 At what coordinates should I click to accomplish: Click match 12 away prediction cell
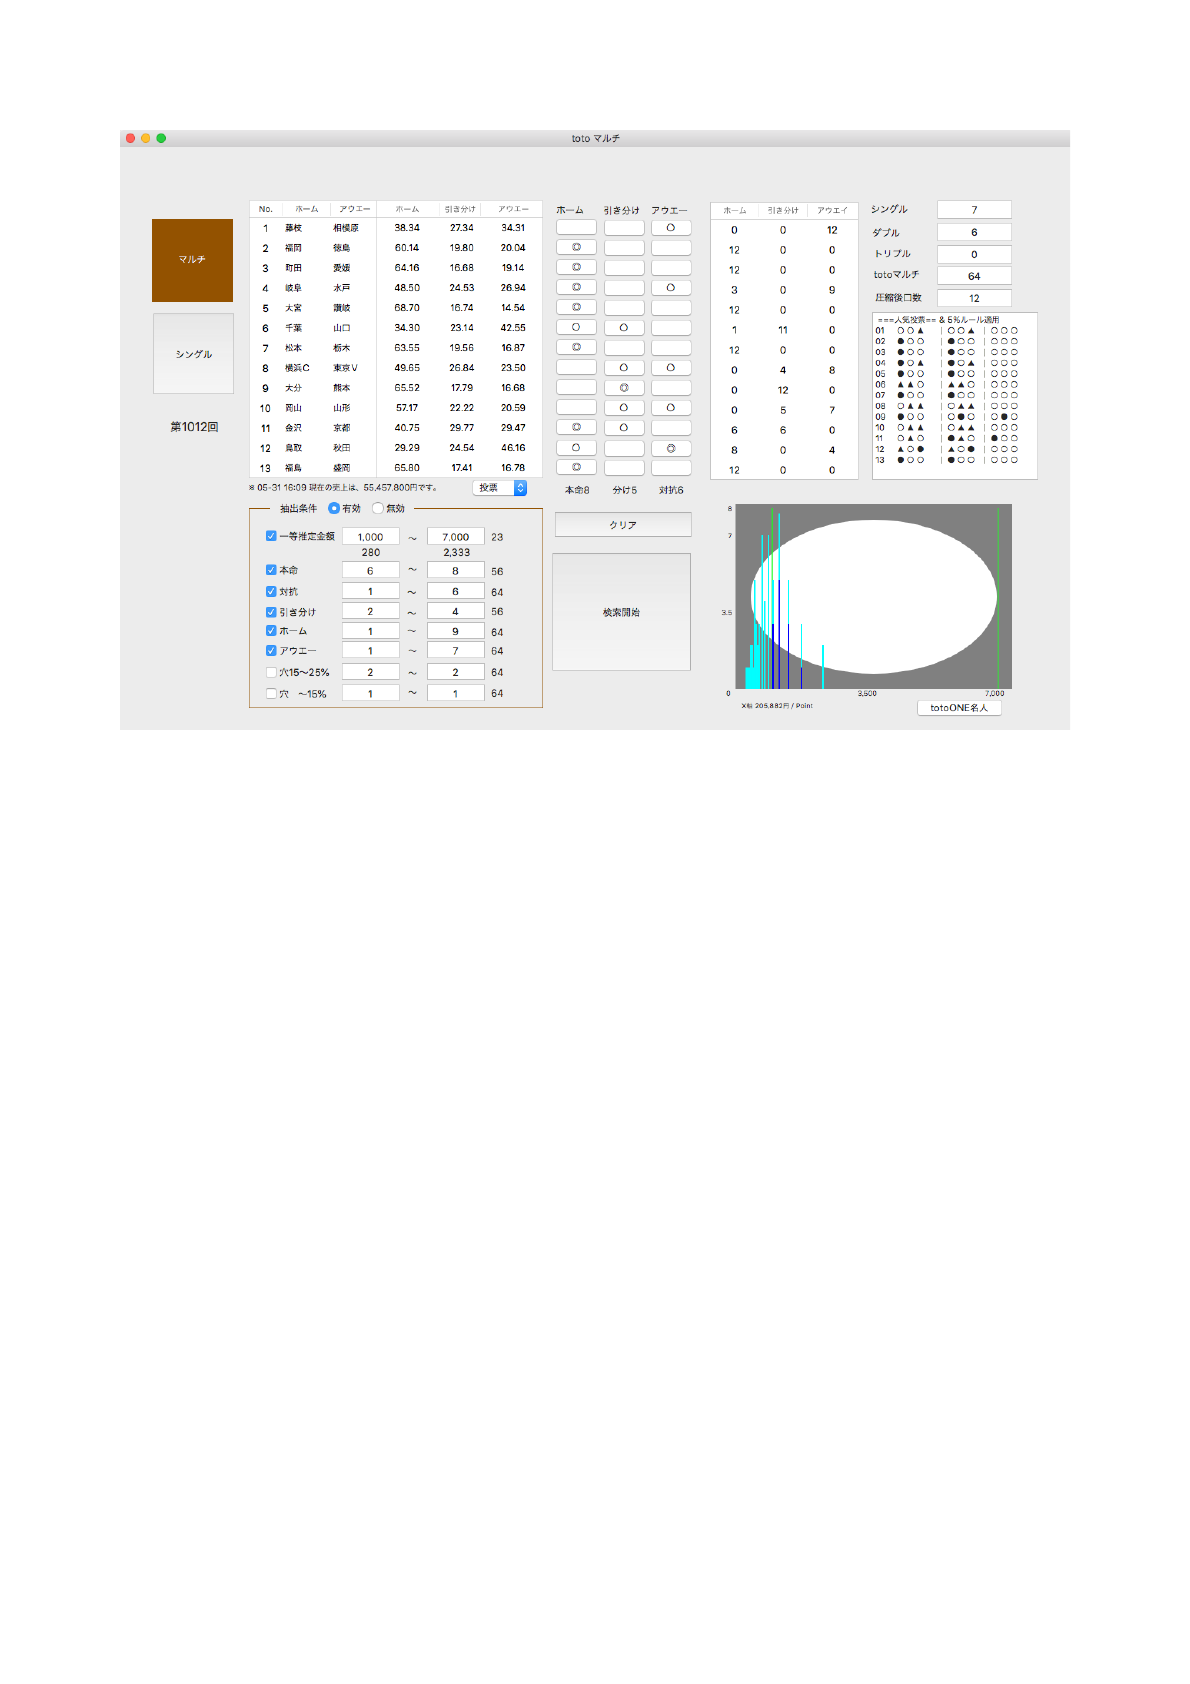[x=671, y=448]
